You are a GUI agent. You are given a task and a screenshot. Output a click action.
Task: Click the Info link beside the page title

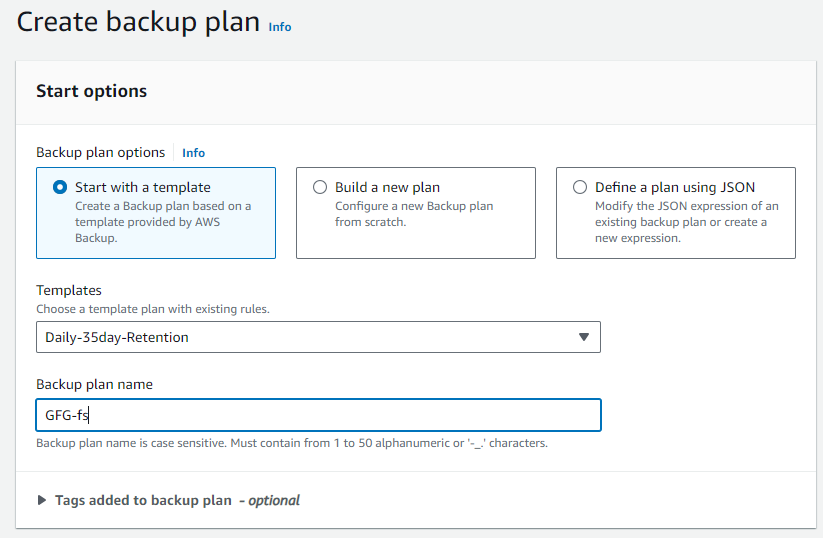tap(280, 27)
